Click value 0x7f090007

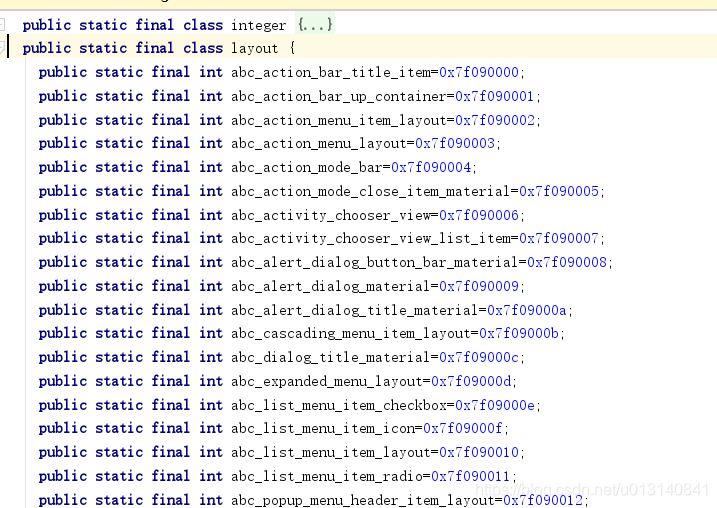pyautogui.click(x=559, y=238)
